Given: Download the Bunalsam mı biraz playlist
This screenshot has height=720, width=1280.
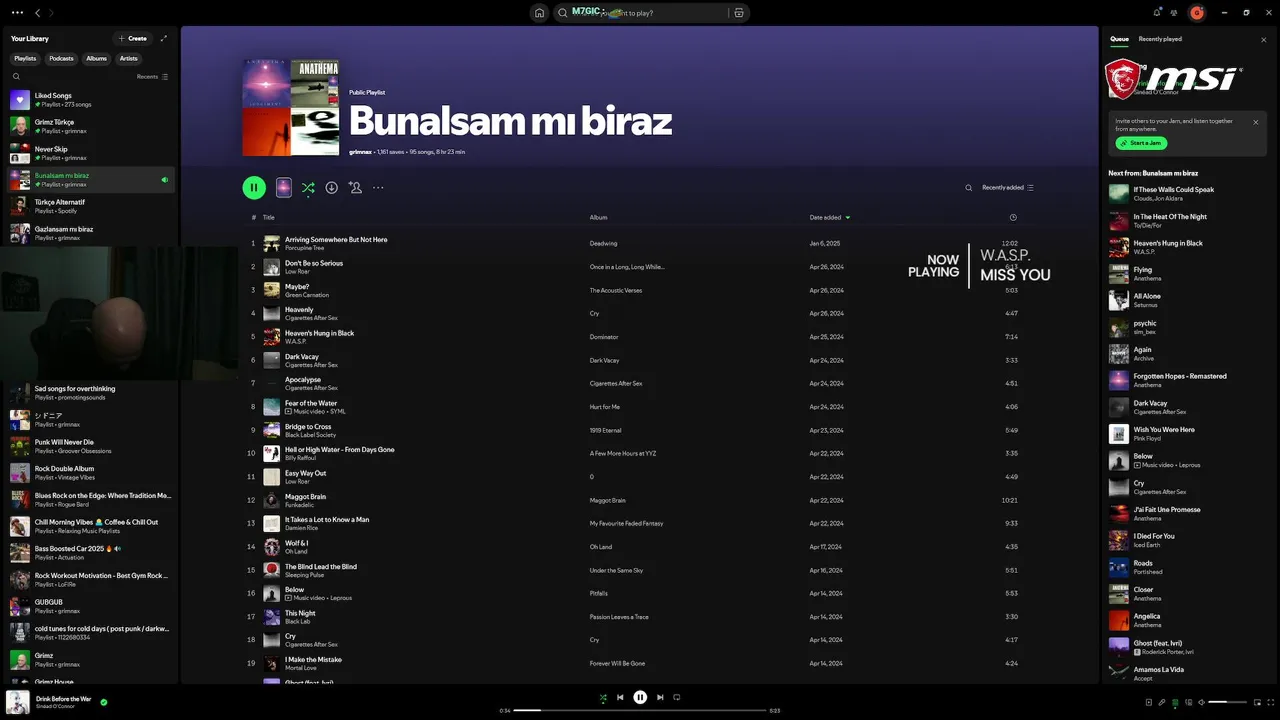Looking at the screenshot, I should [x=331, y=187].
